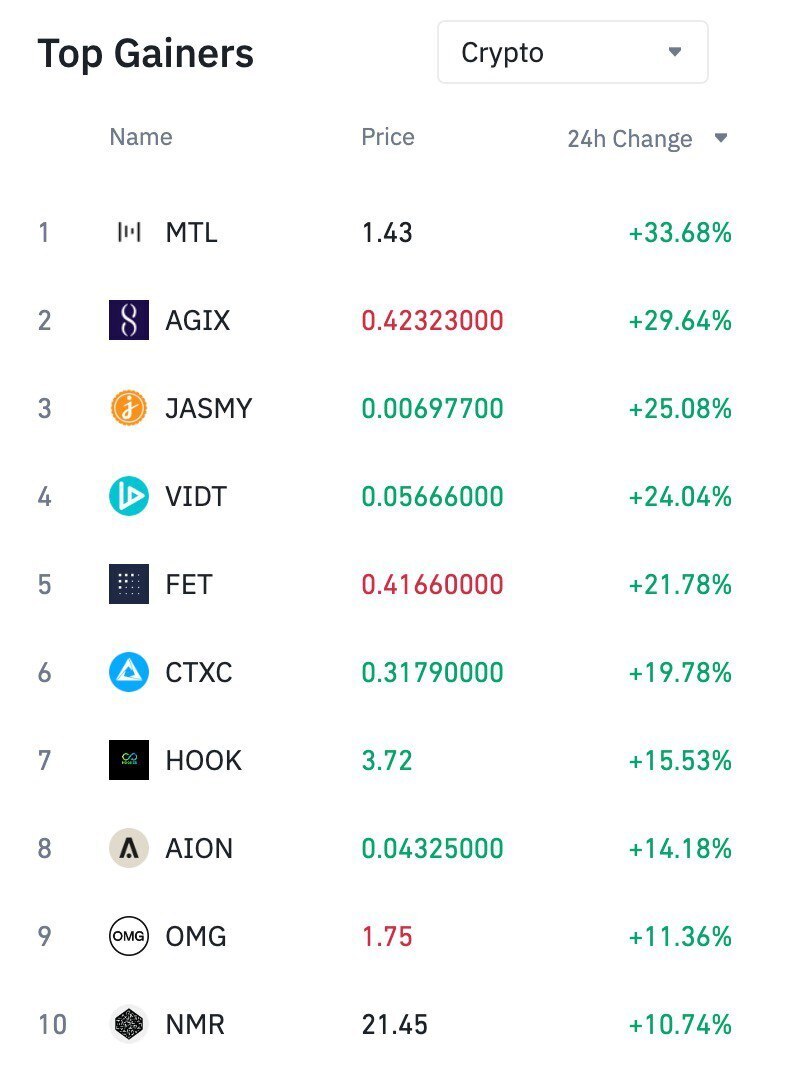The width and height of the screenshot is (804, 1080).
Task: Click the OMG circular logo
Action: point(129,937)
